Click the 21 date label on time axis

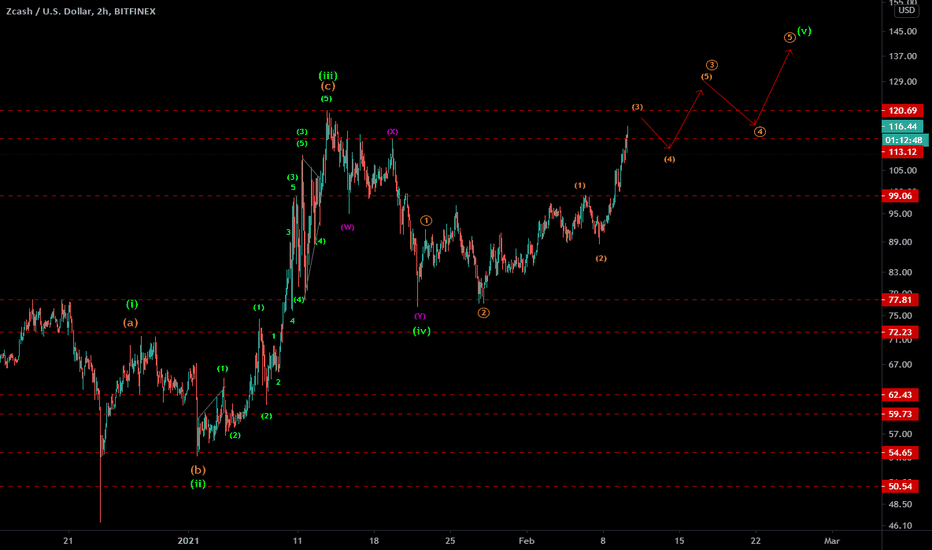[x=68, y=541]
